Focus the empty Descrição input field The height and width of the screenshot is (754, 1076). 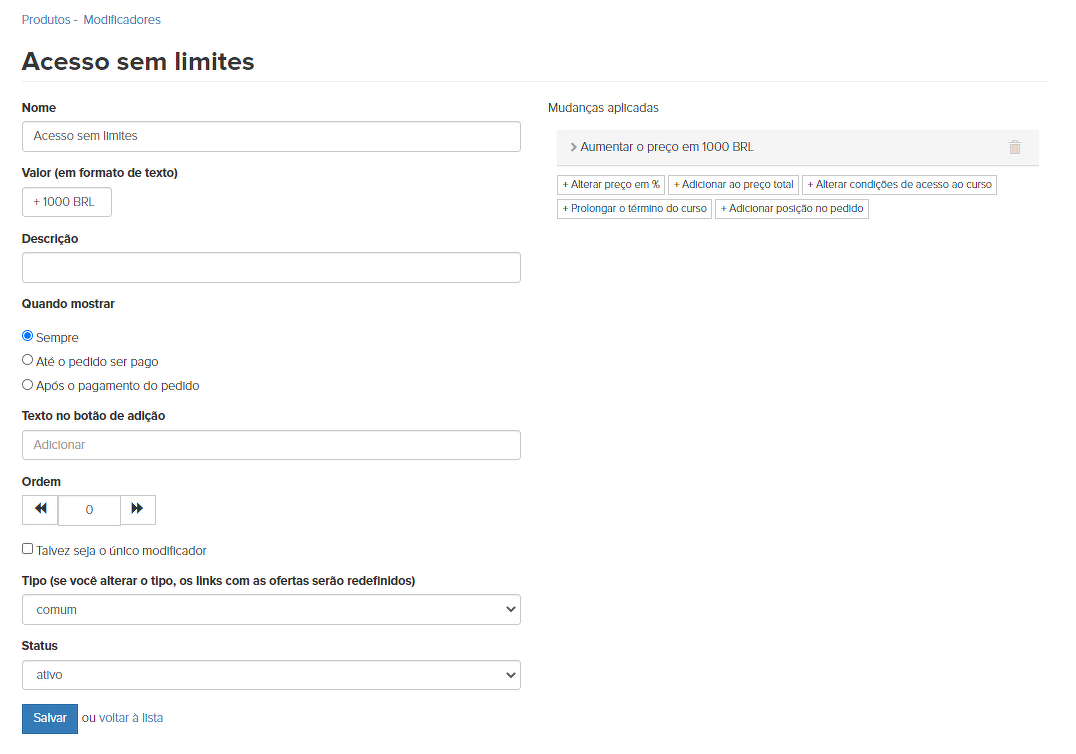[x=271, y=267]
